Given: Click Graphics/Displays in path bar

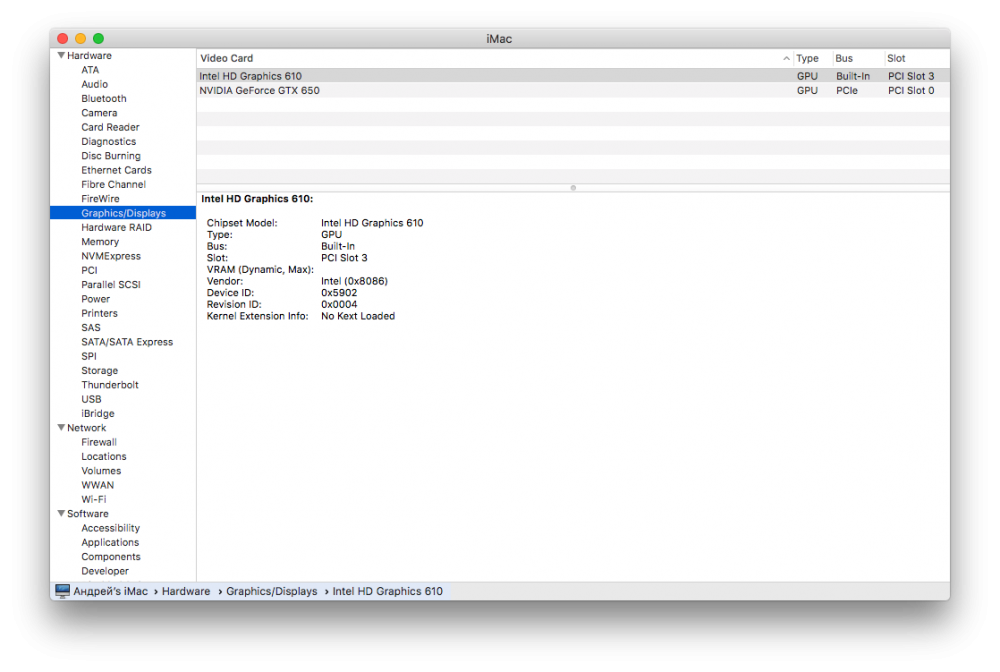Looking at the screenshot, I should click(272, 591).
